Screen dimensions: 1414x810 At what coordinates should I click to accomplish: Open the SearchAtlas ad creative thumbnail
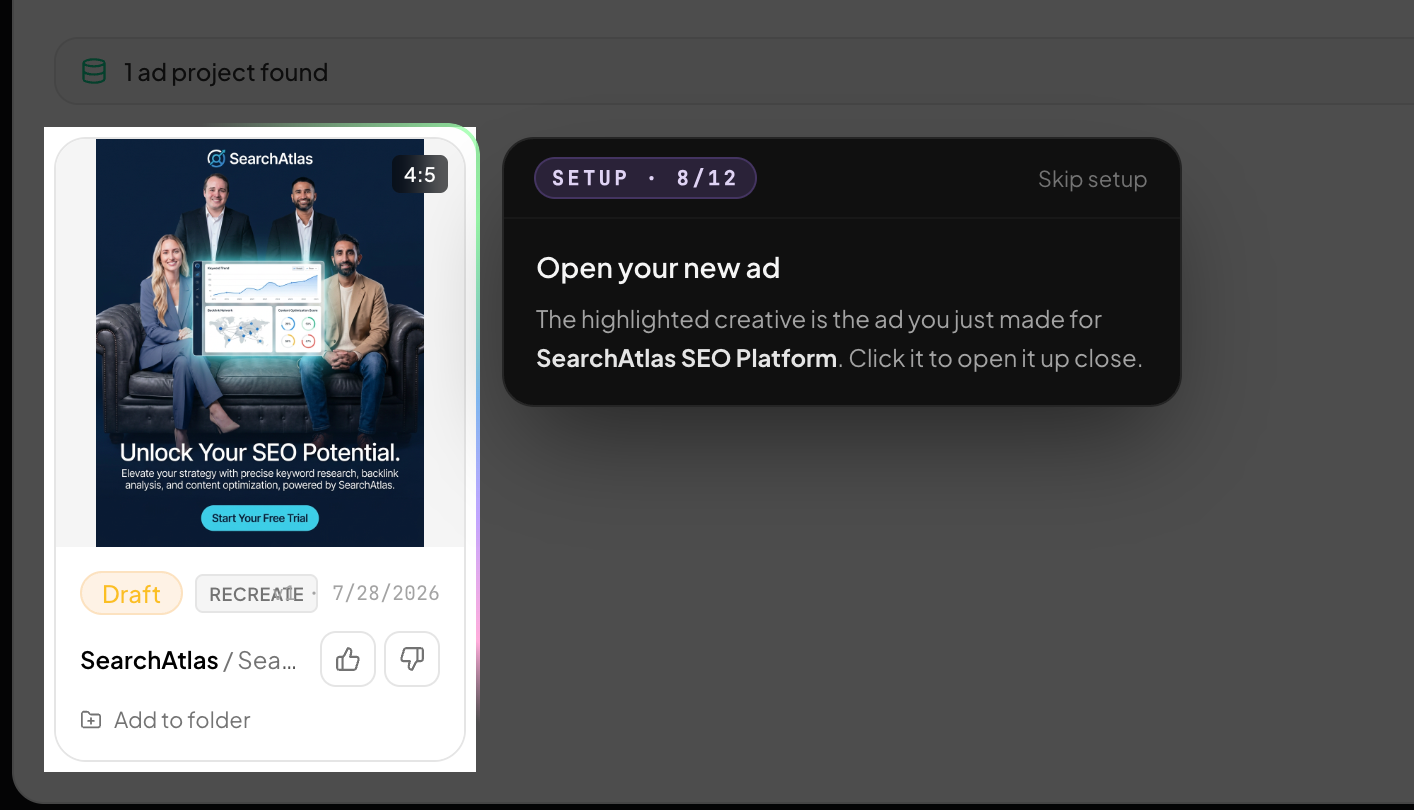[260, 342]
